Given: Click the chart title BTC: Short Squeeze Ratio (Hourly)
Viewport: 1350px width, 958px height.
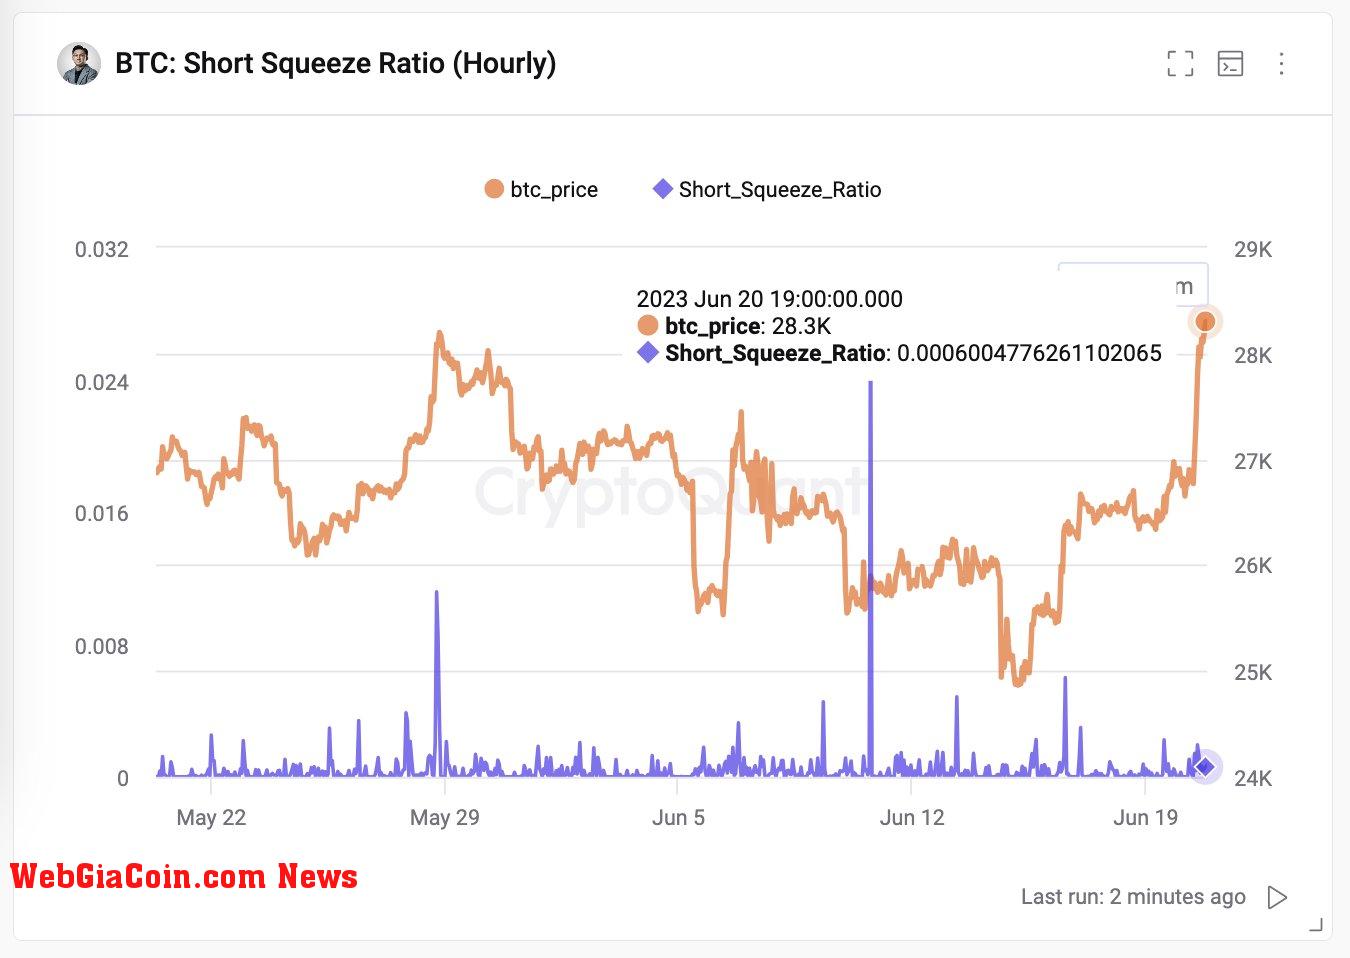Looking at the screenshot, I should point(335,63).
